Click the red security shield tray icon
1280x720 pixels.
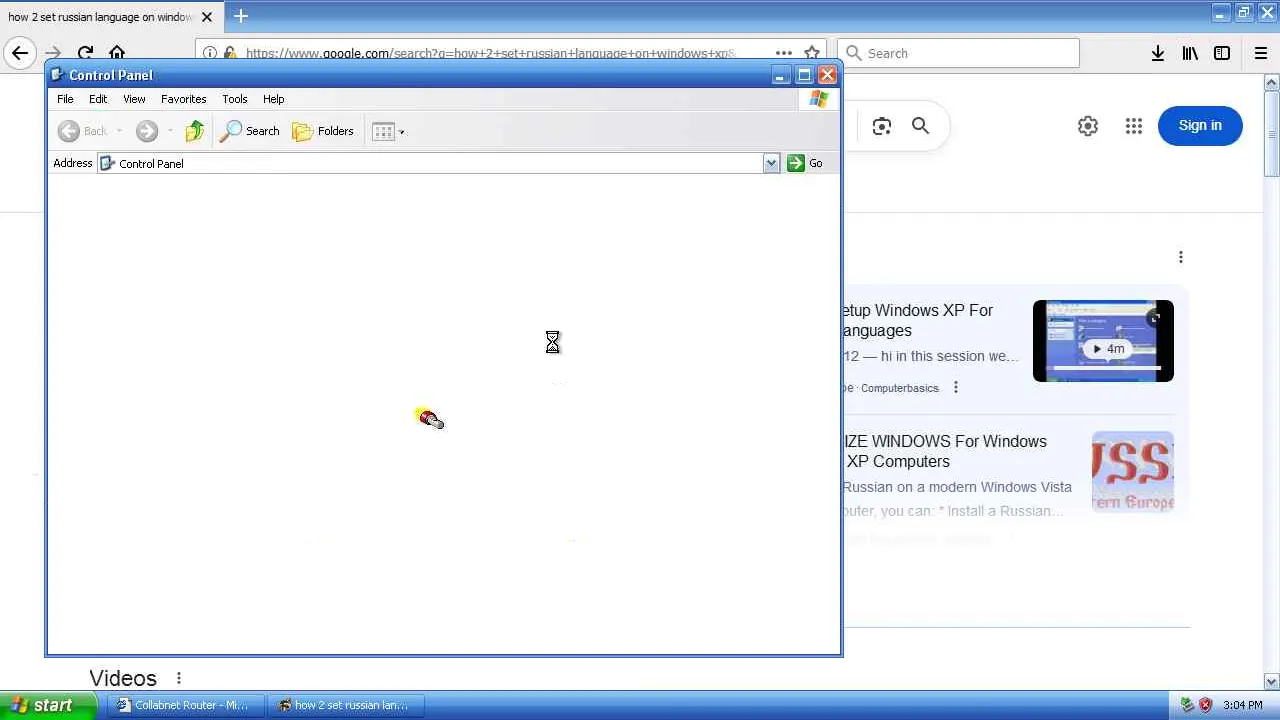[1205, 705]
